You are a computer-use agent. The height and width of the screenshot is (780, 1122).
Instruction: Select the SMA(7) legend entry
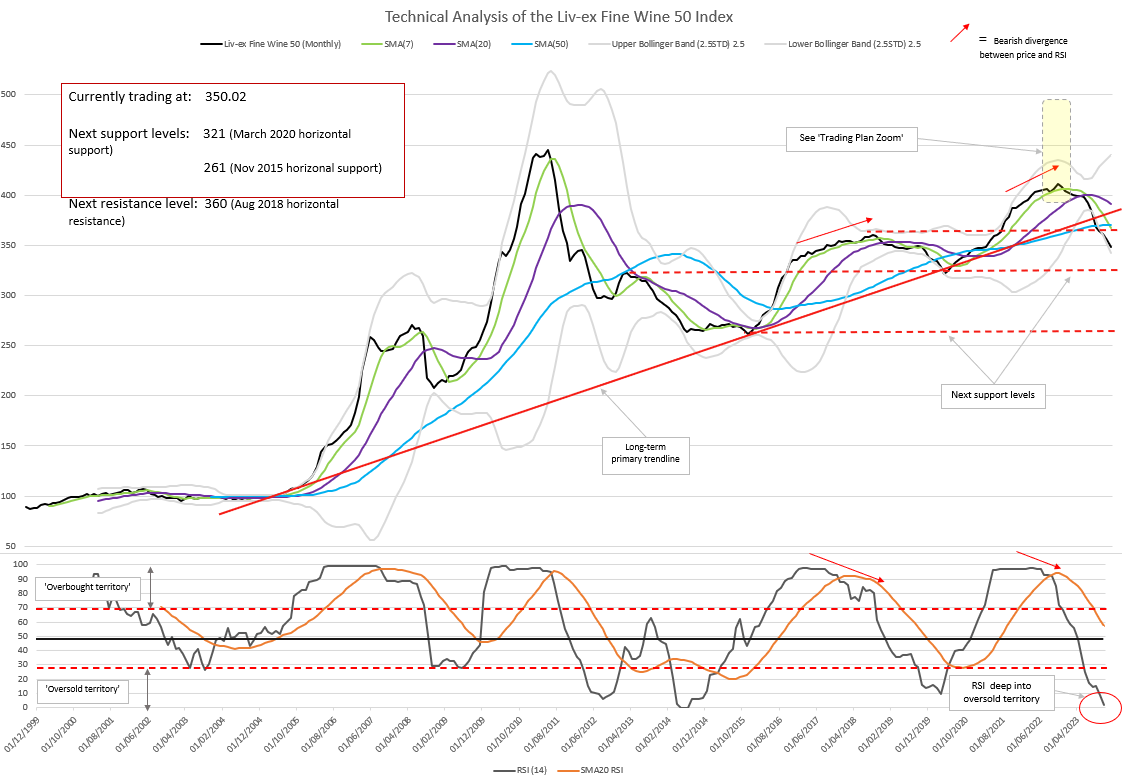(388, 44)
